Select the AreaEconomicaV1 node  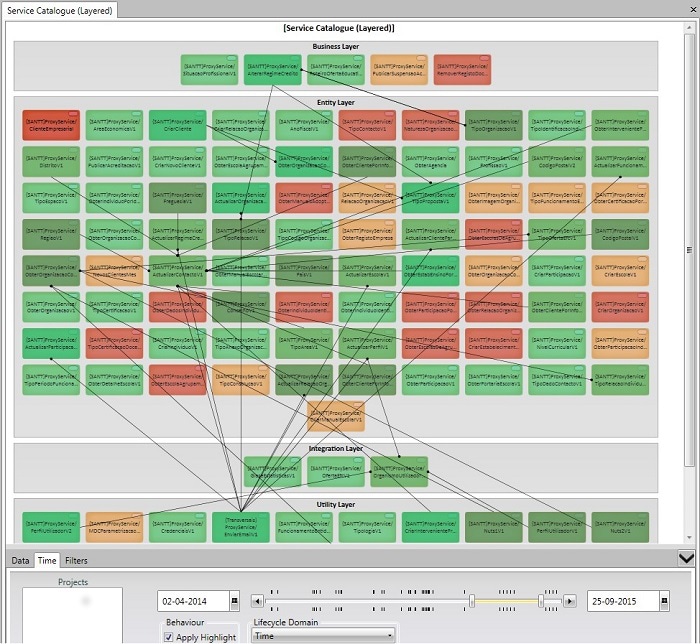(114, 125)
